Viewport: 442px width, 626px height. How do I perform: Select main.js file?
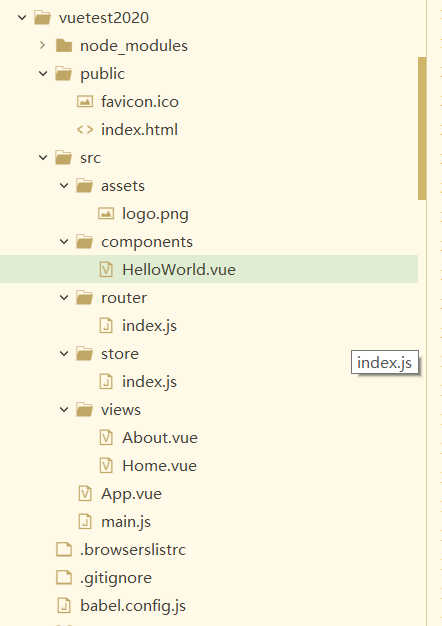(x=126, y=522)
